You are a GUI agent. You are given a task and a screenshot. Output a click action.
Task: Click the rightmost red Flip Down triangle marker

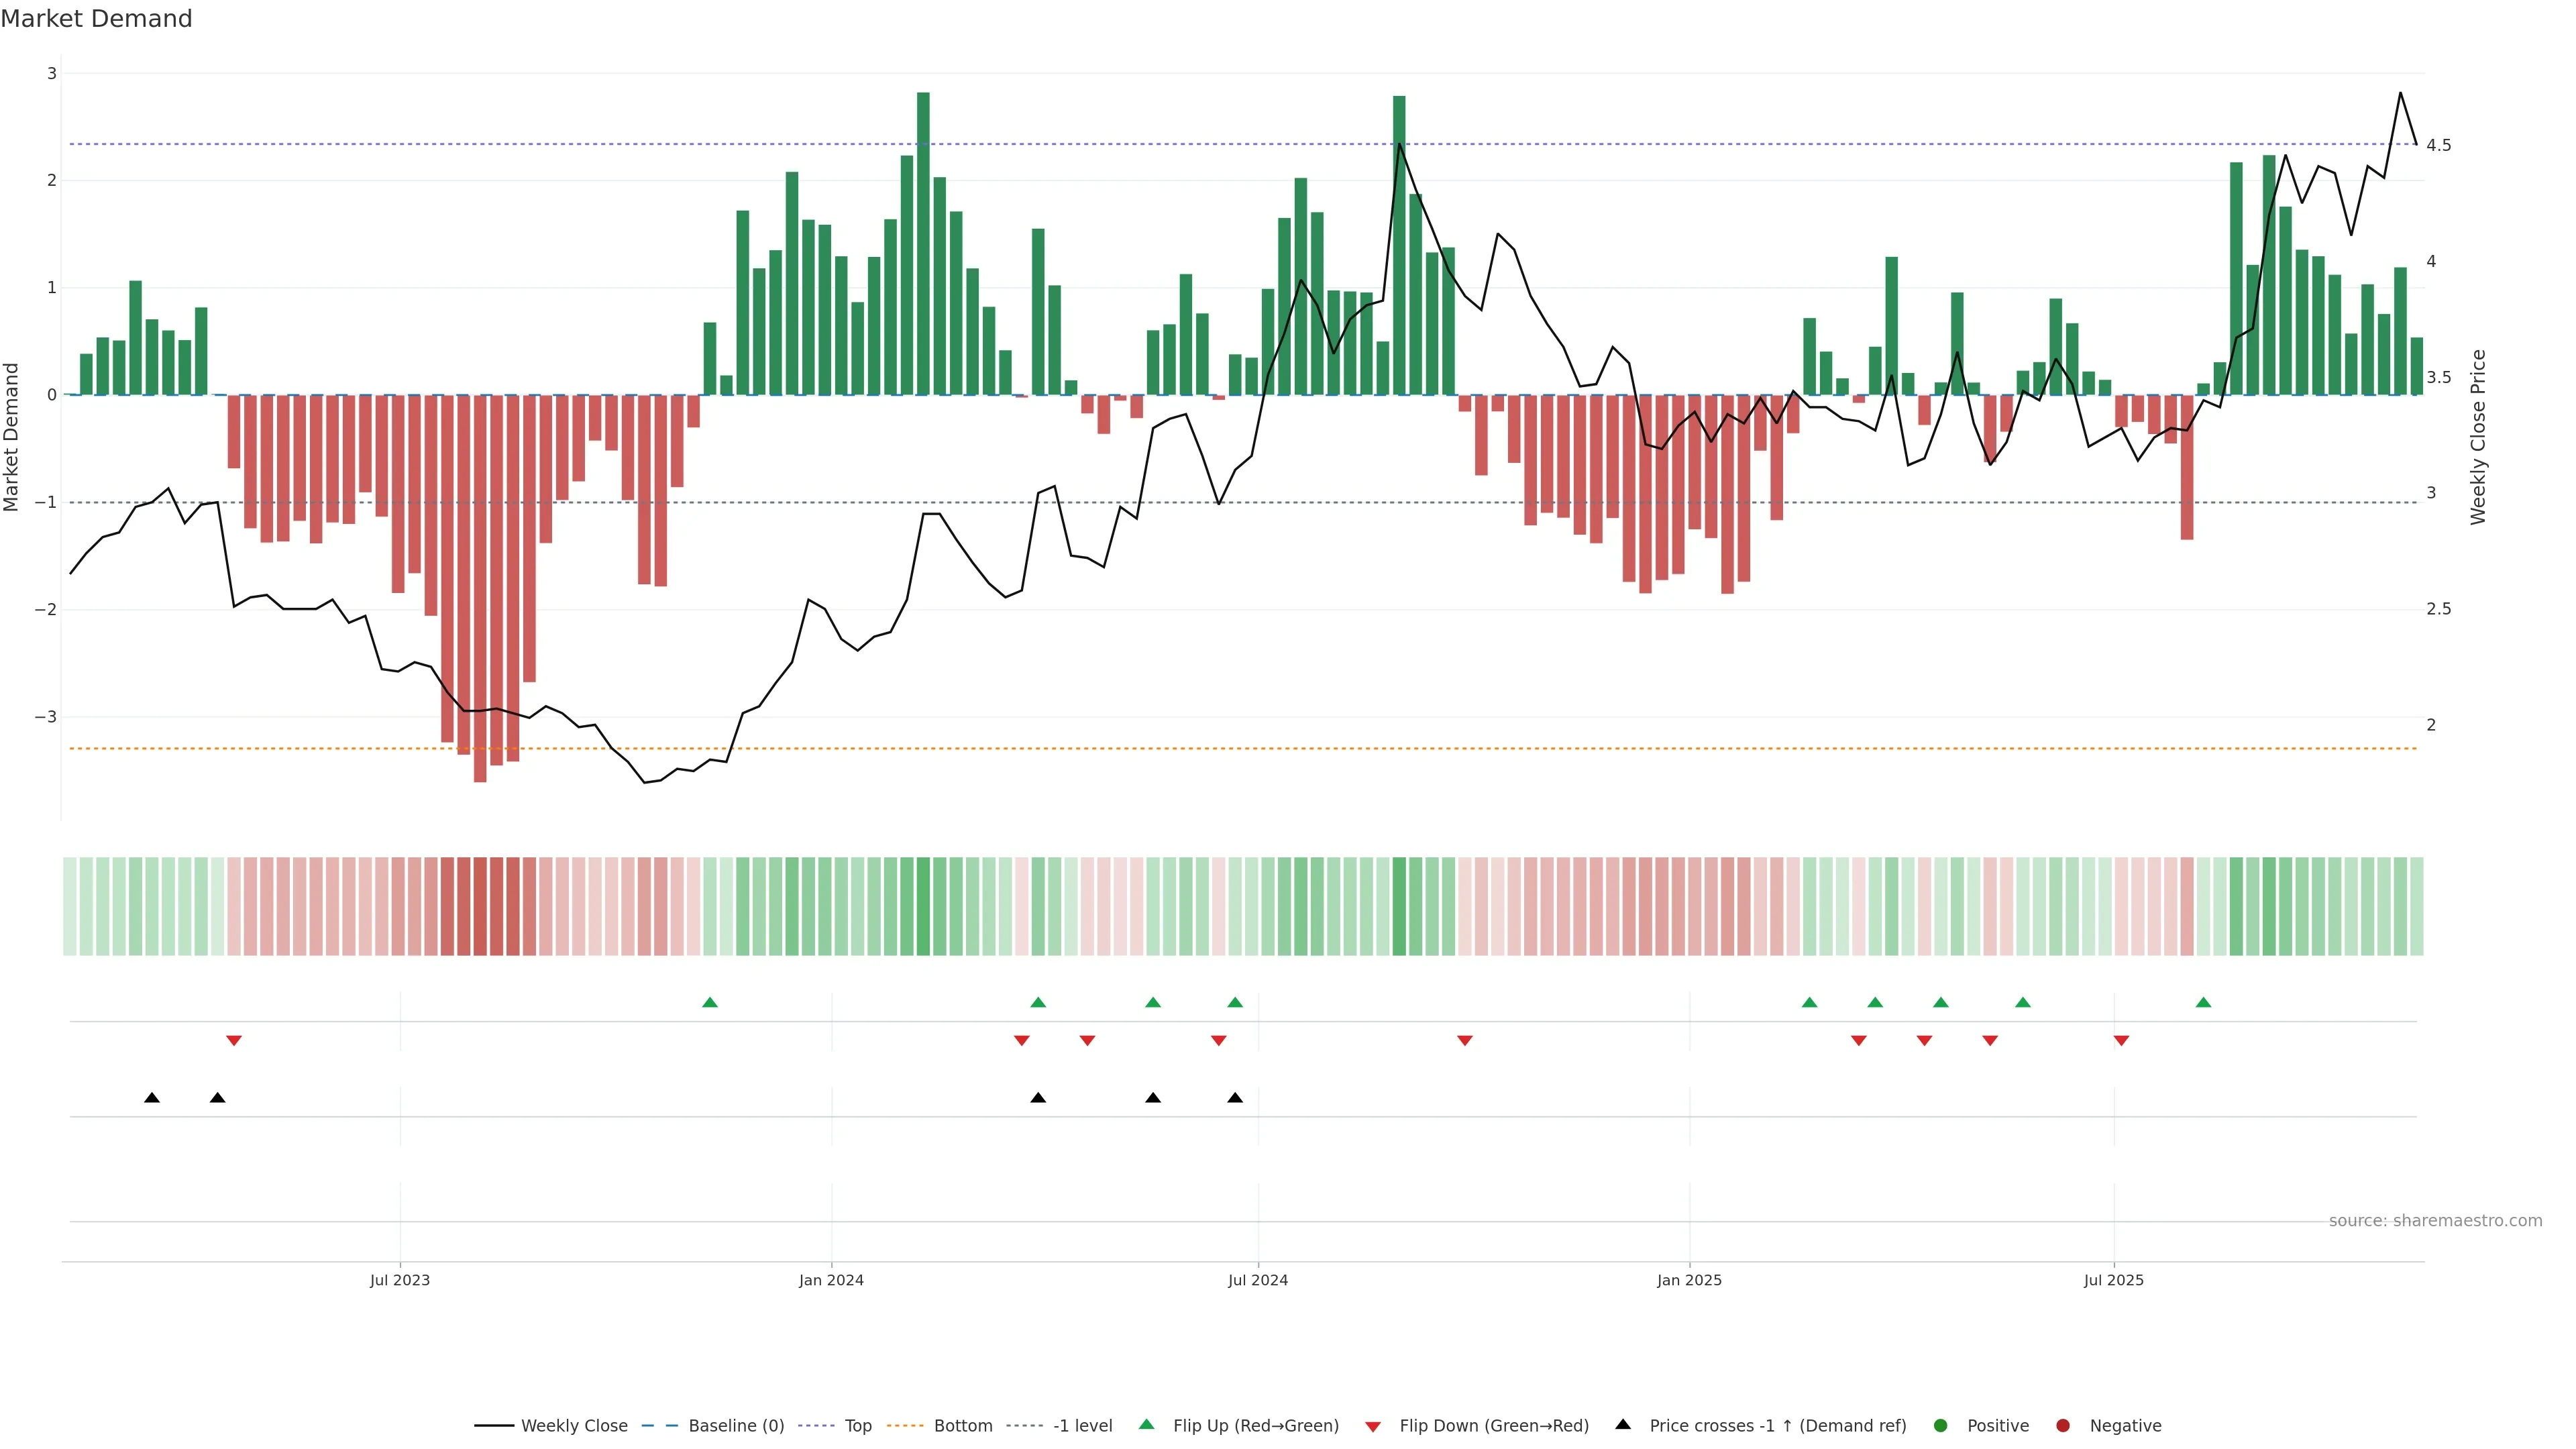[2121, 1041]
